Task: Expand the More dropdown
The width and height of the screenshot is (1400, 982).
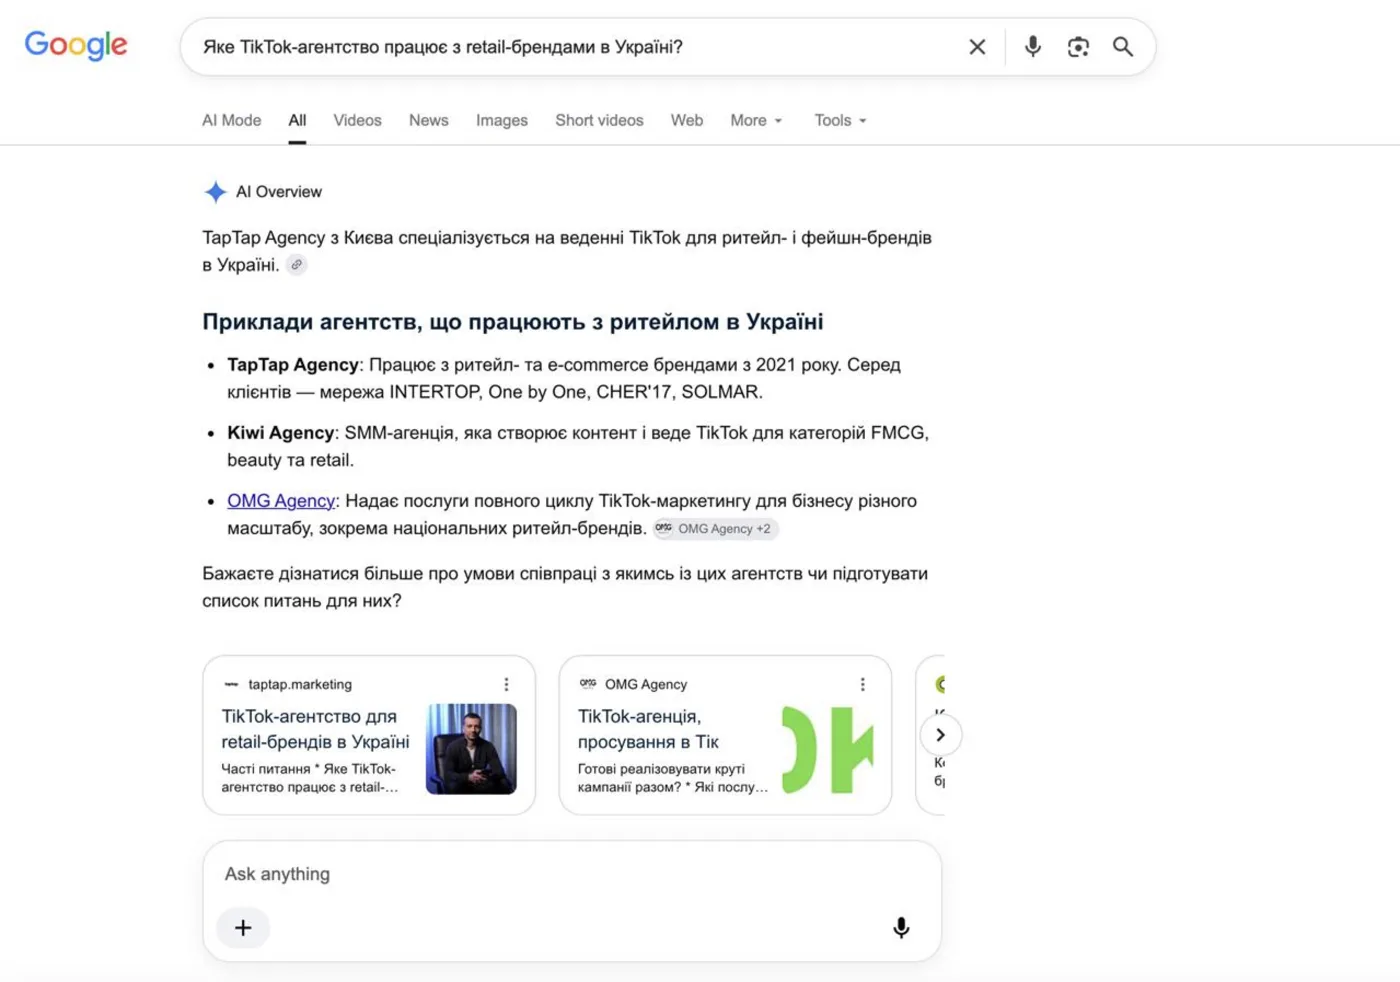Action: [756, 120]
